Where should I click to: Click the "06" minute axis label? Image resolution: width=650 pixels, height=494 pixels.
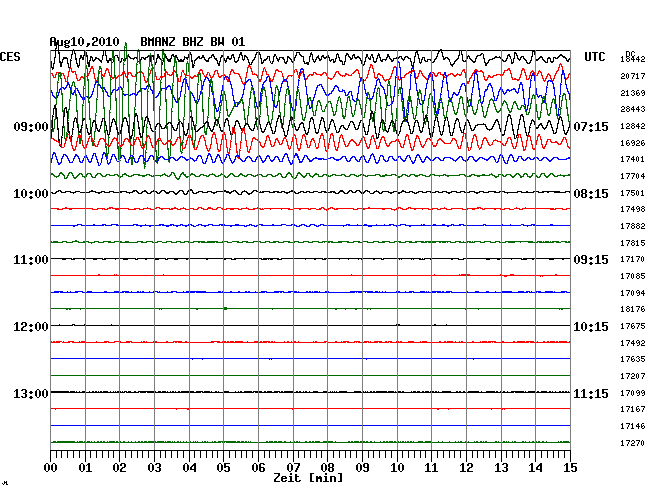(x=258, y=468)
